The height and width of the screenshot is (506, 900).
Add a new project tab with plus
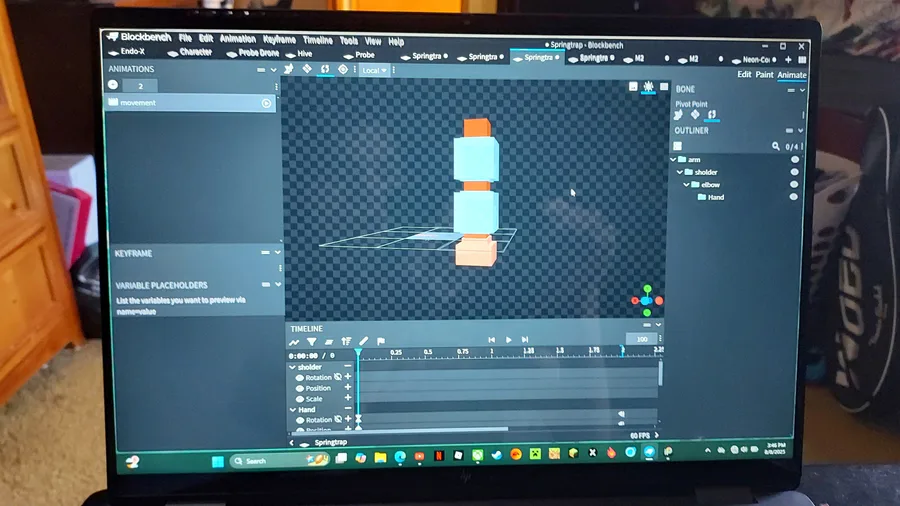click(788, 60)
